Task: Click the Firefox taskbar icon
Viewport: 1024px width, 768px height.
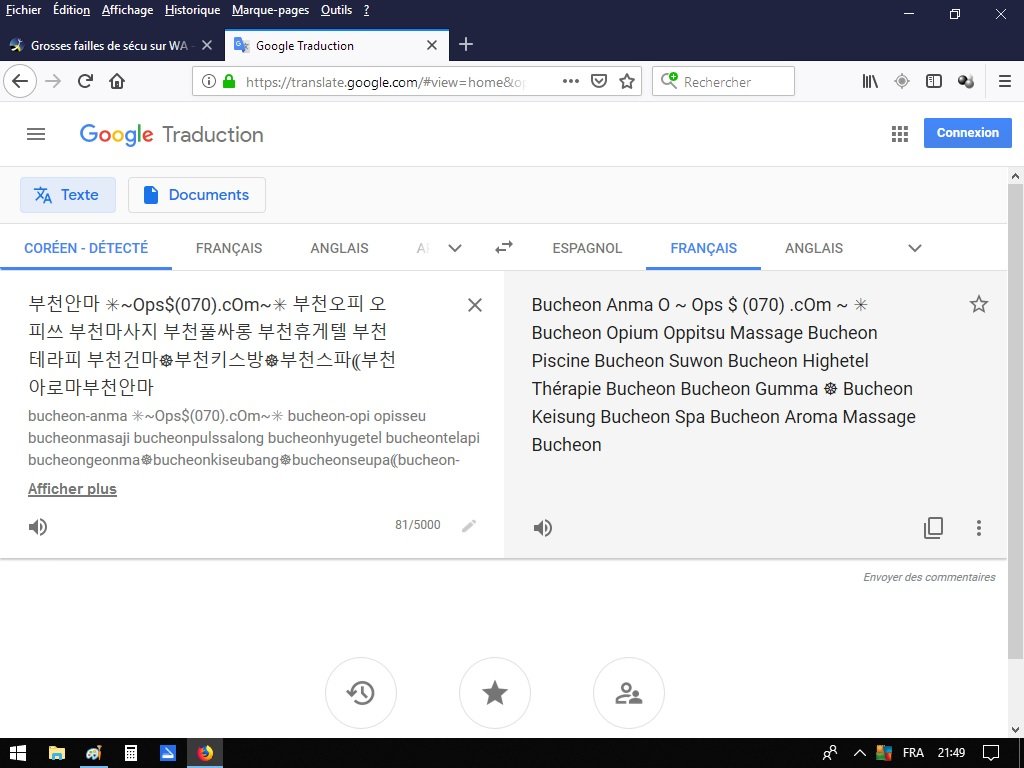Action: pyautogui.click(x=205, y=753)
